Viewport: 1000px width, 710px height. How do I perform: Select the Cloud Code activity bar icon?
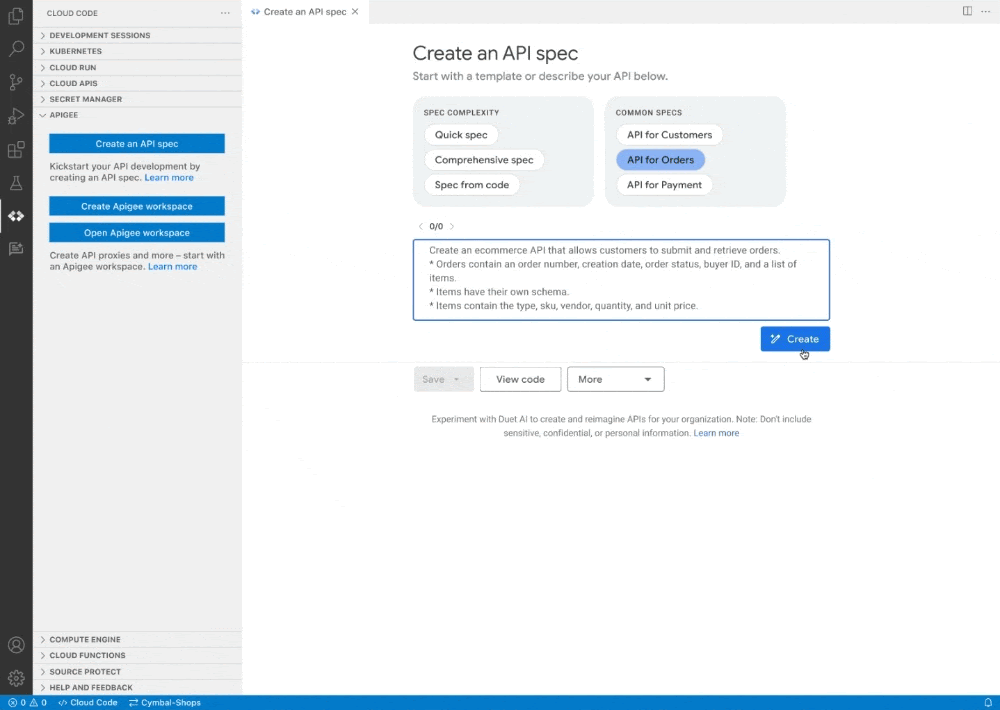pyautogui.click(x=16, y=215)
